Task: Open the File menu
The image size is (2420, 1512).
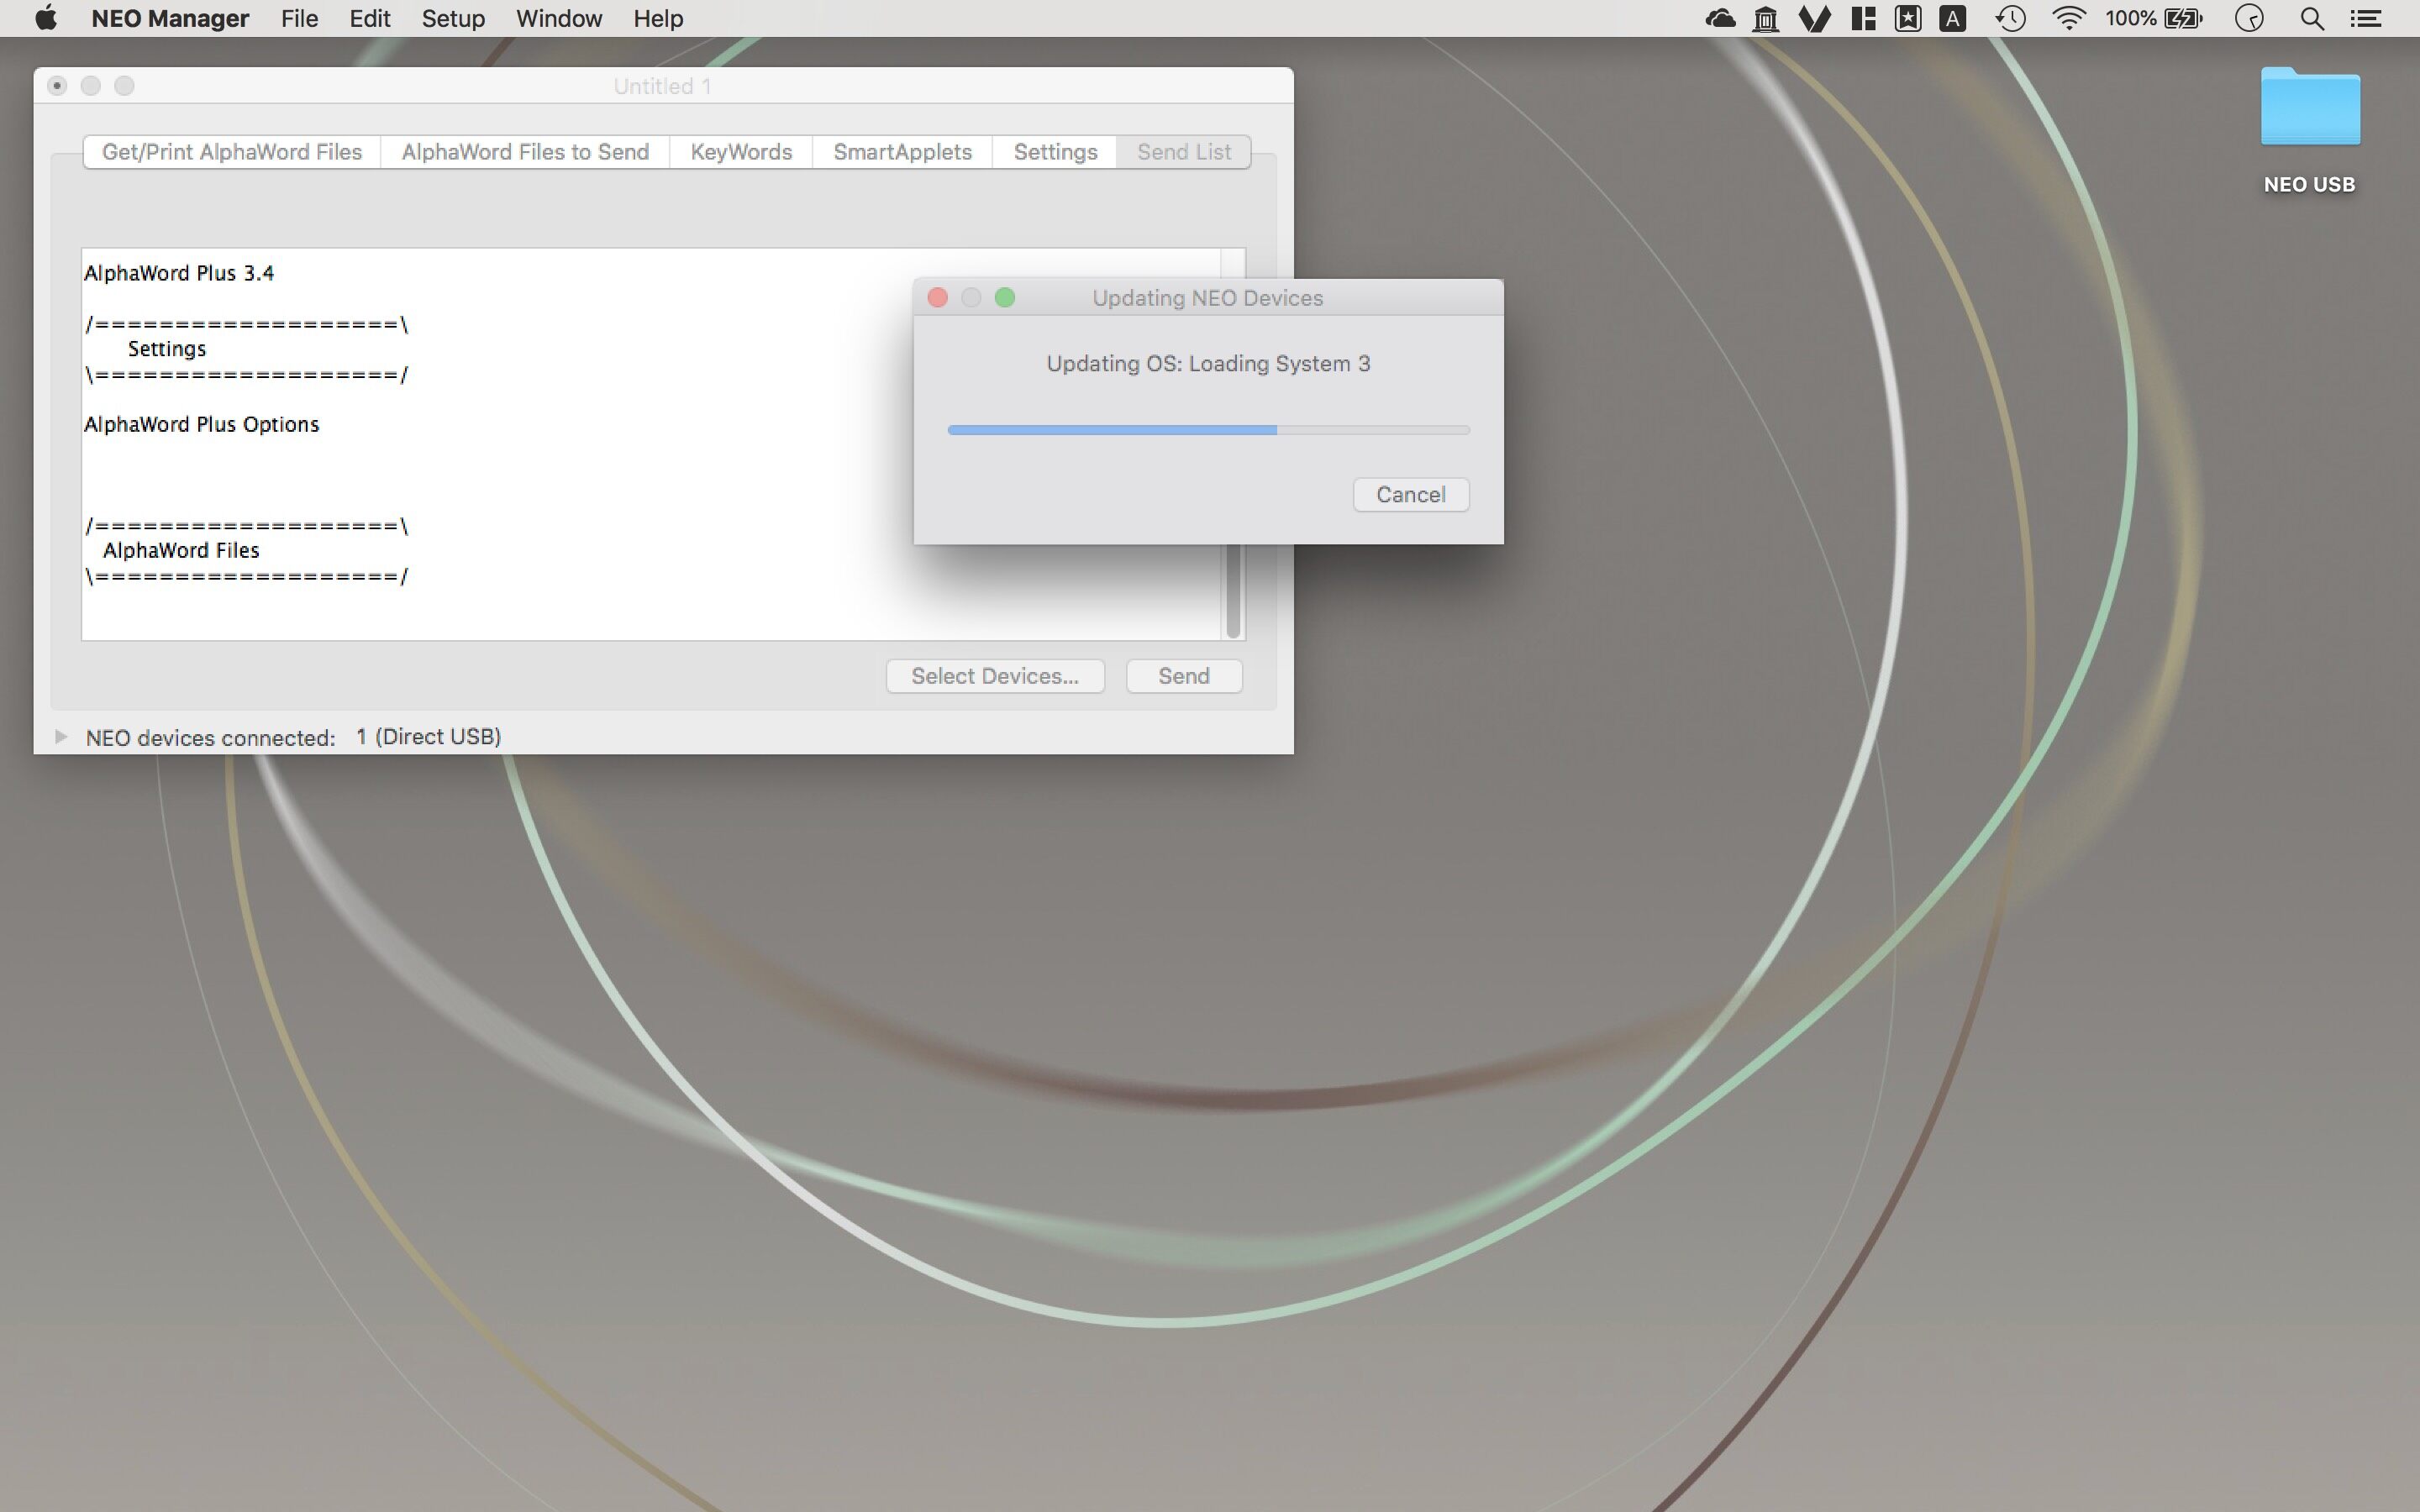Action: click(299, 18)
